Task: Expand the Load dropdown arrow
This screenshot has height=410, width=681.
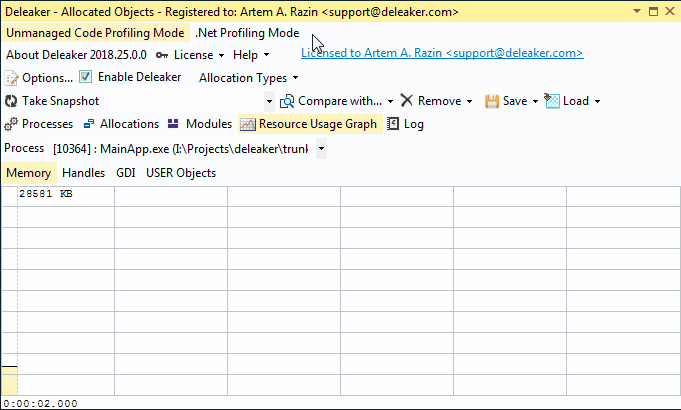Action: (x=598, y=101)
